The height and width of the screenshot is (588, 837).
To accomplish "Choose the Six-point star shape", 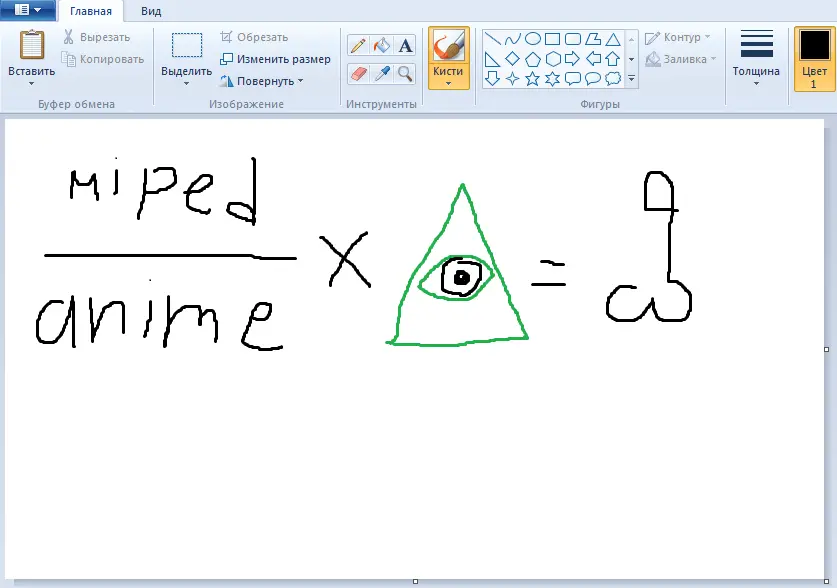I will point(552,79).
